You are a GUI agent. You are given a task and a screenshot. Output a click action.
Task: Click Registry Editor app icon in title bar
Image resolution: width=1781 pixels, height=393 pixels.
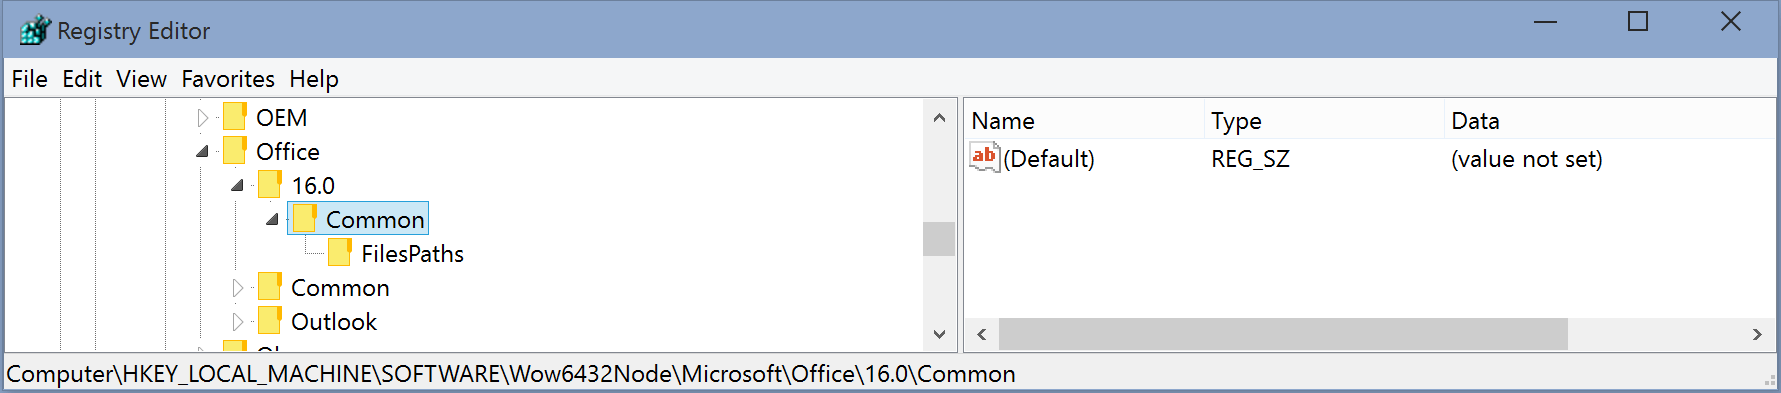[34, 31]
